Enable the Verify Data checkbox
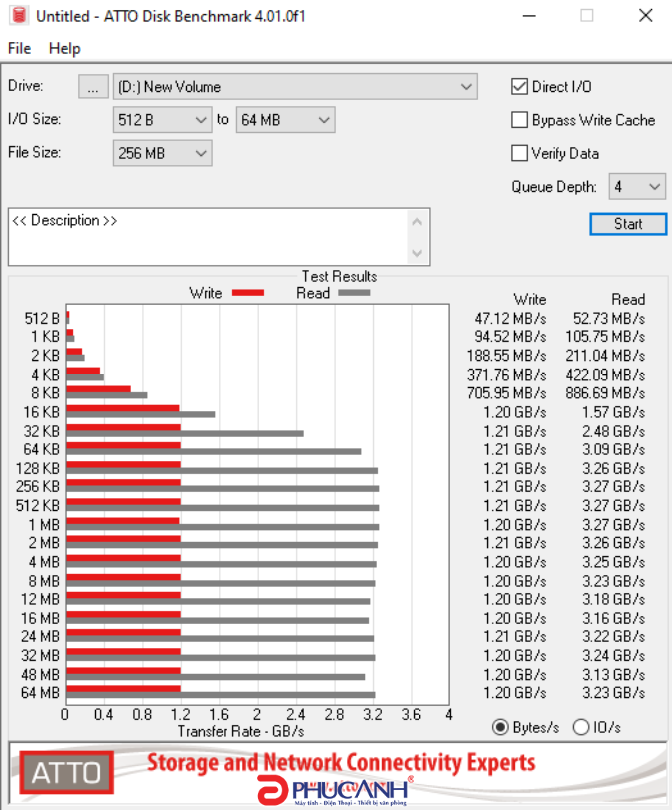Screen dimensions: 672x810 point(519,153)
